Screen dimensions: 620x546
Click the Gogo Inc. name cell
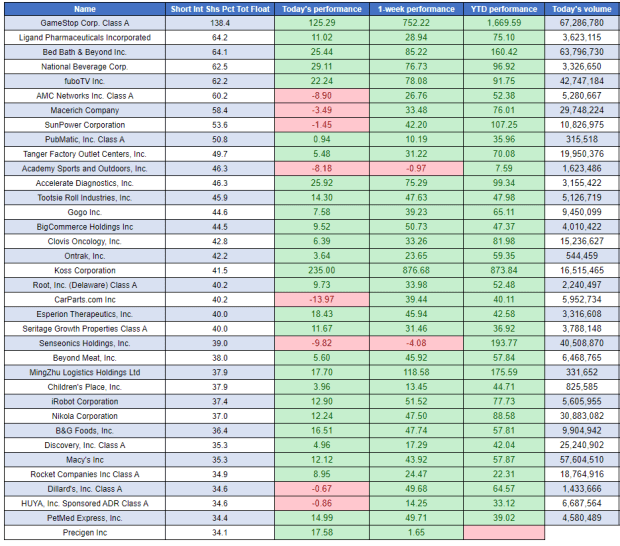click(85, 212)
